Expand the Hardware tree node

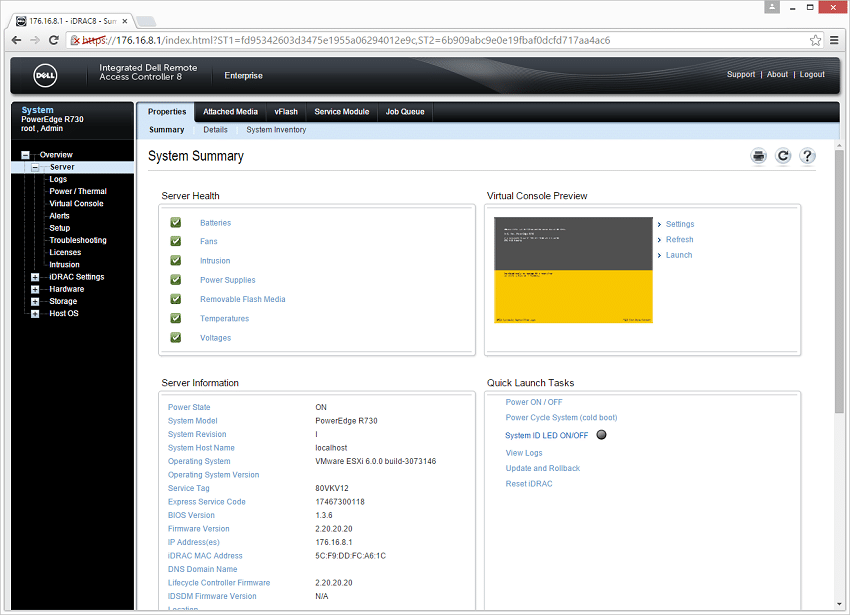(35, 290)
